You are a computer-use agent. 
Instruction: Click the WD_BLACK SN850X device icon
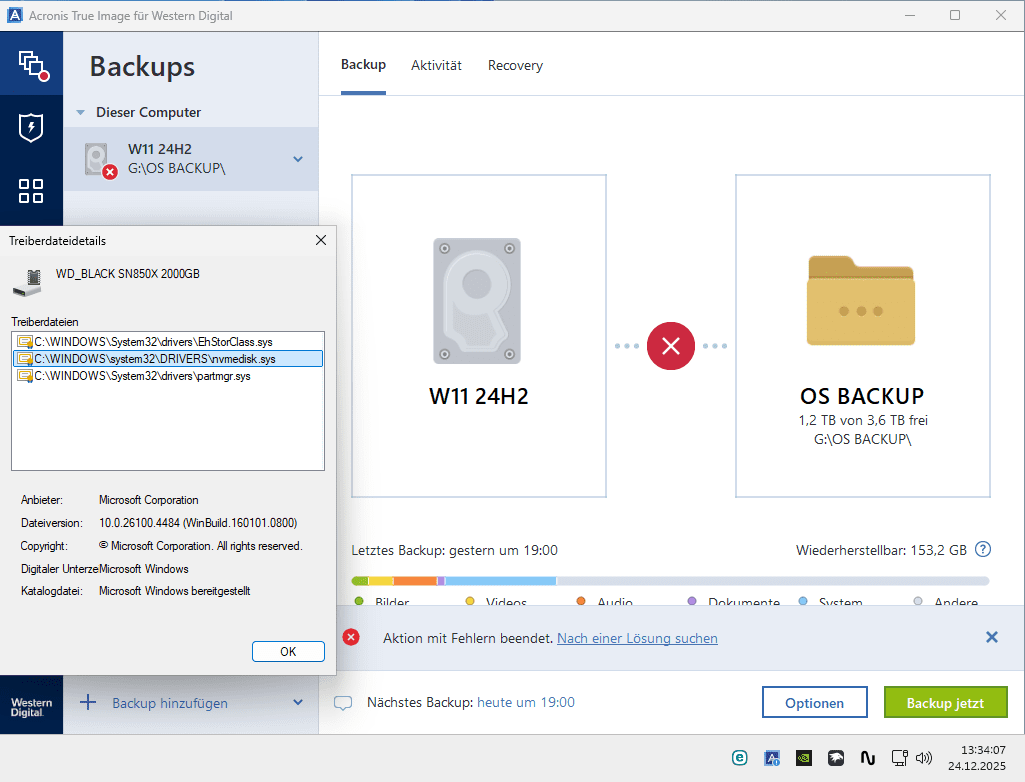27,282
